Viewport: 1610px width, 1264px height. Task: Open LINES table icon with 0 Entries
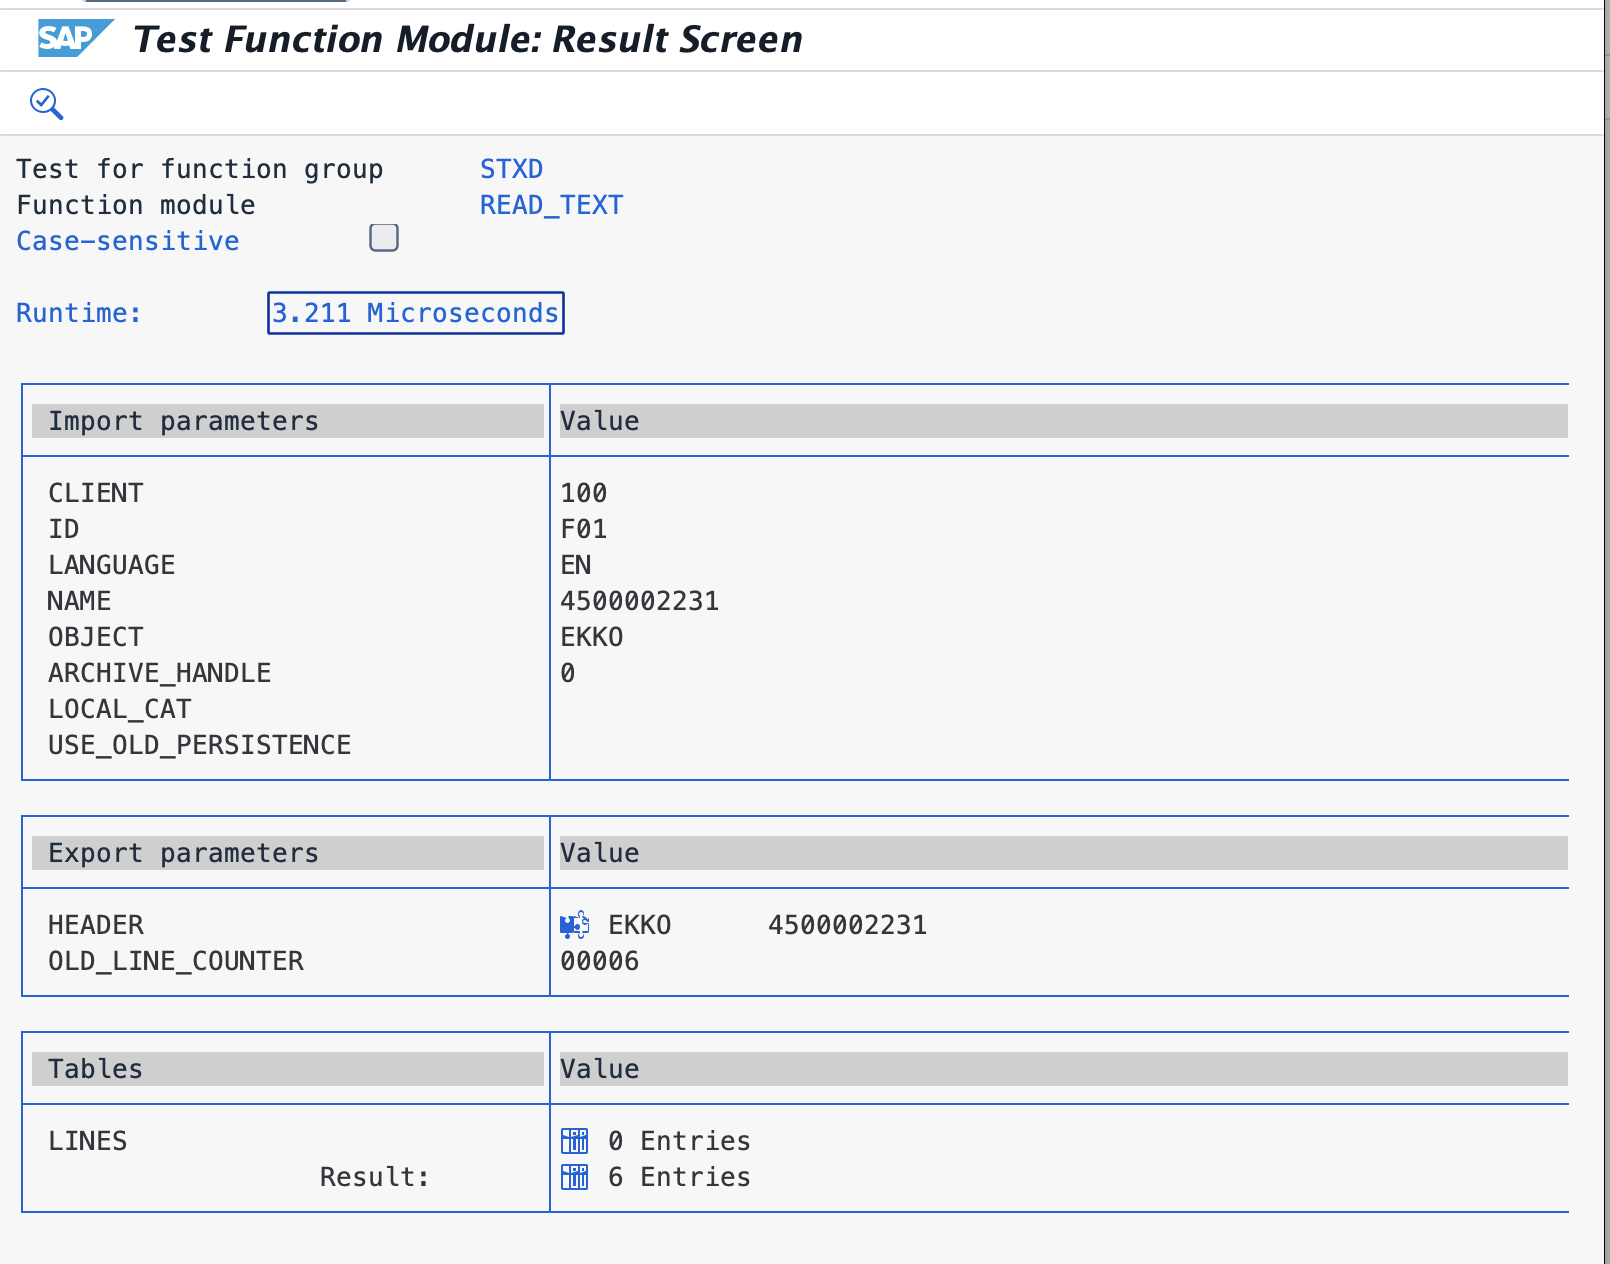point(575,1141)
